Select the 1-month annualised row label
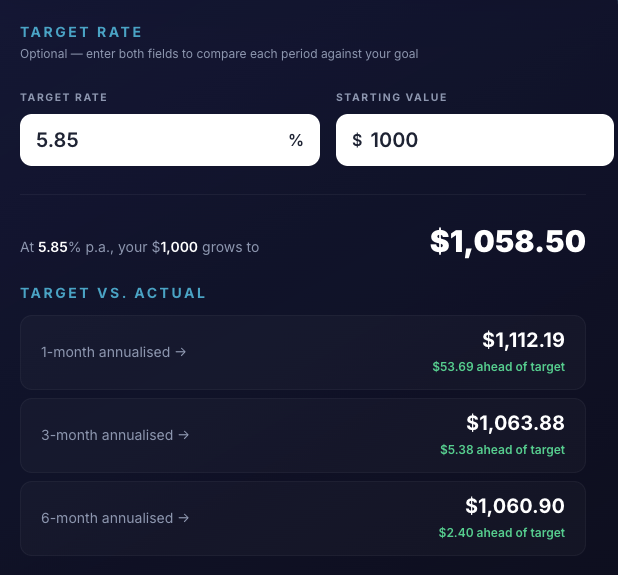The height and width of the screenshot is (575, 618). pyautogui.click(x=114, y=352)
